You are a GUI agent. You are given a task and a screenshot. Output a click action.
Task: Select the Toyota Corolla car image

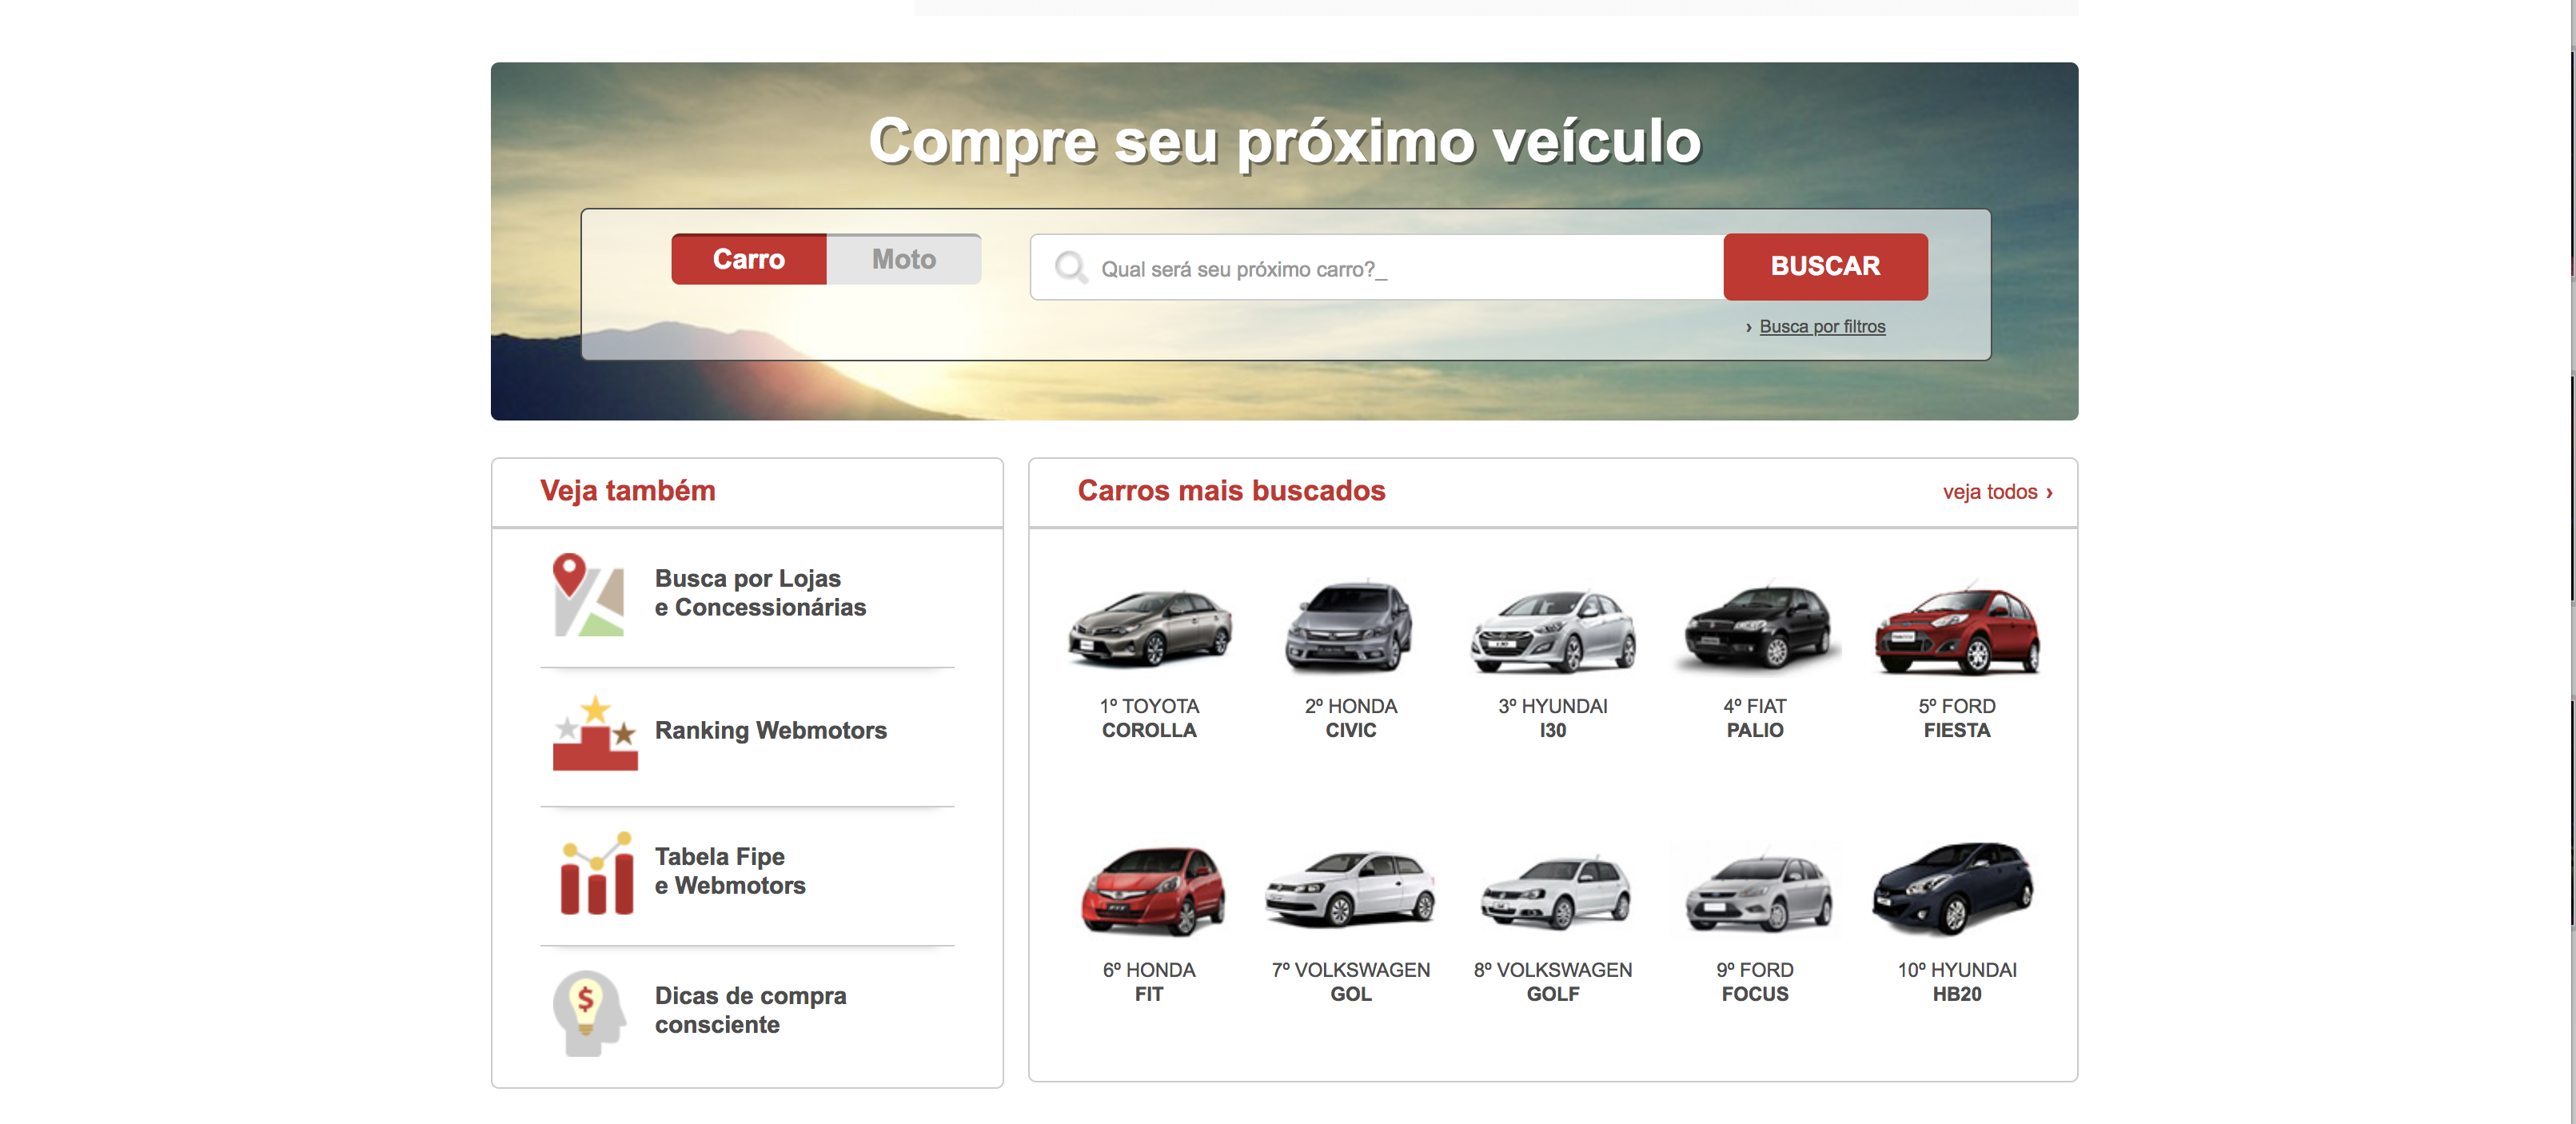click(x=1150, y=628)
